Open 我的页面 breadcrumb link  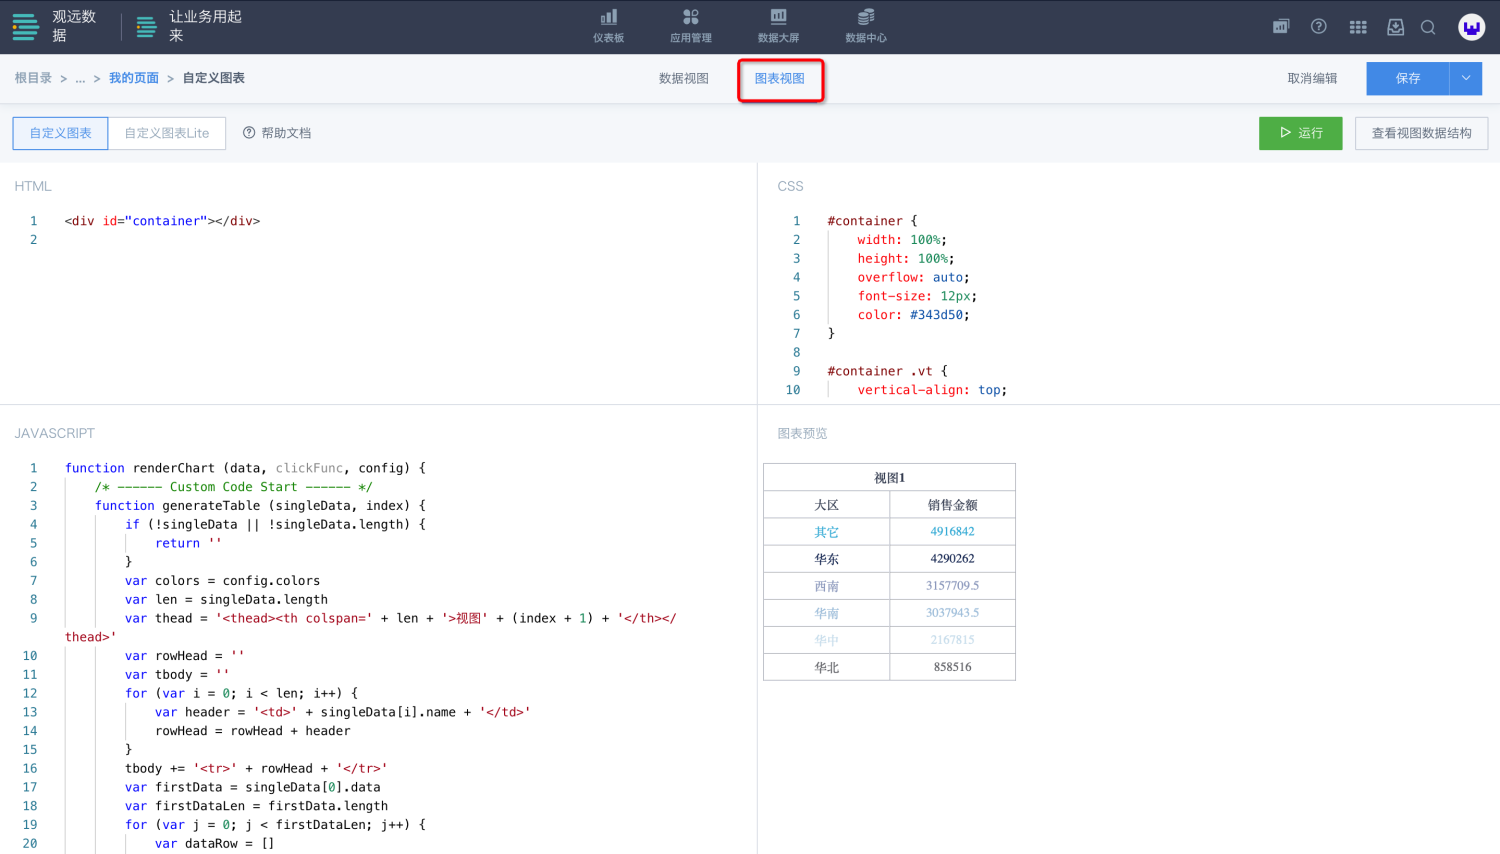pos(134,78)
